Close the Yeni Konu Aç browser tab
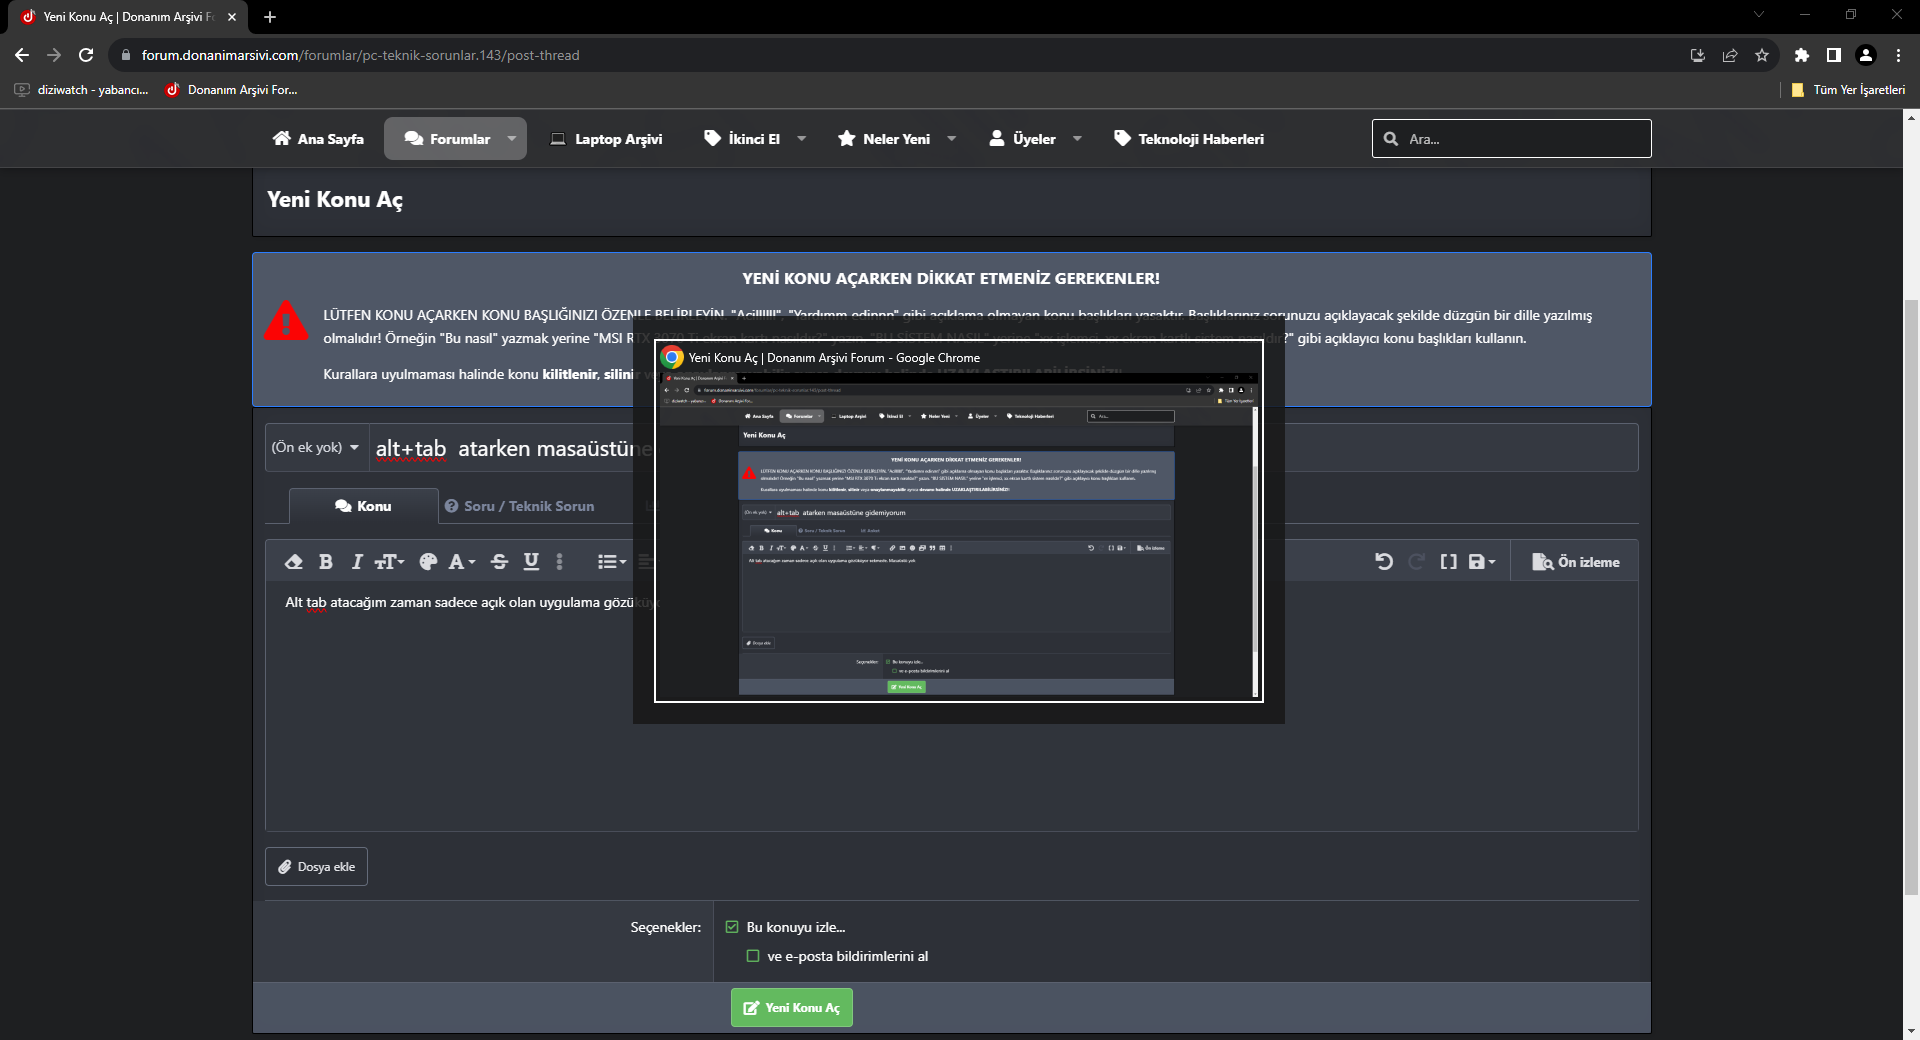1920x1040 pixels. point(232,17)
